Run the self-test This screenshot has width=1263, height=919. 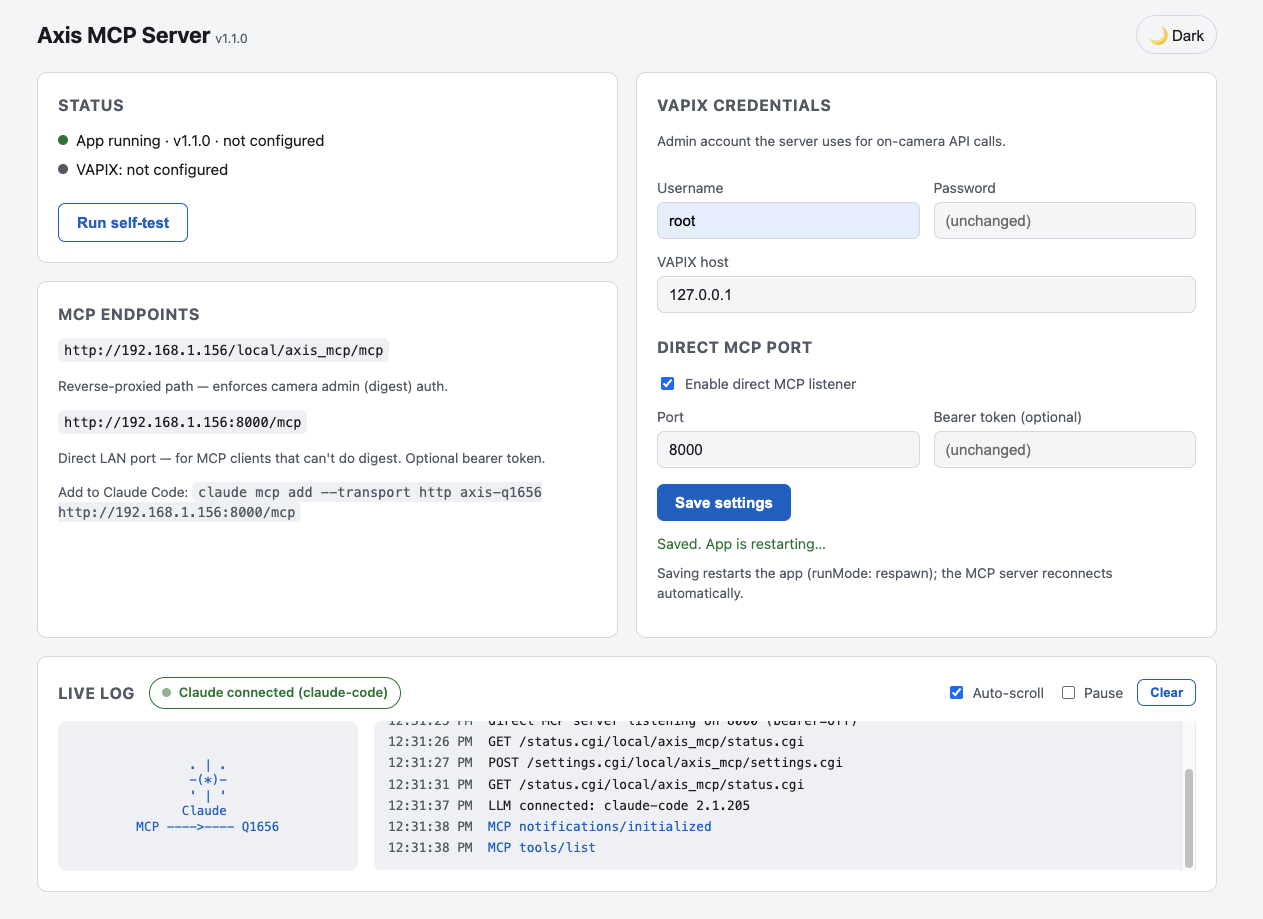tap(123, 223)
